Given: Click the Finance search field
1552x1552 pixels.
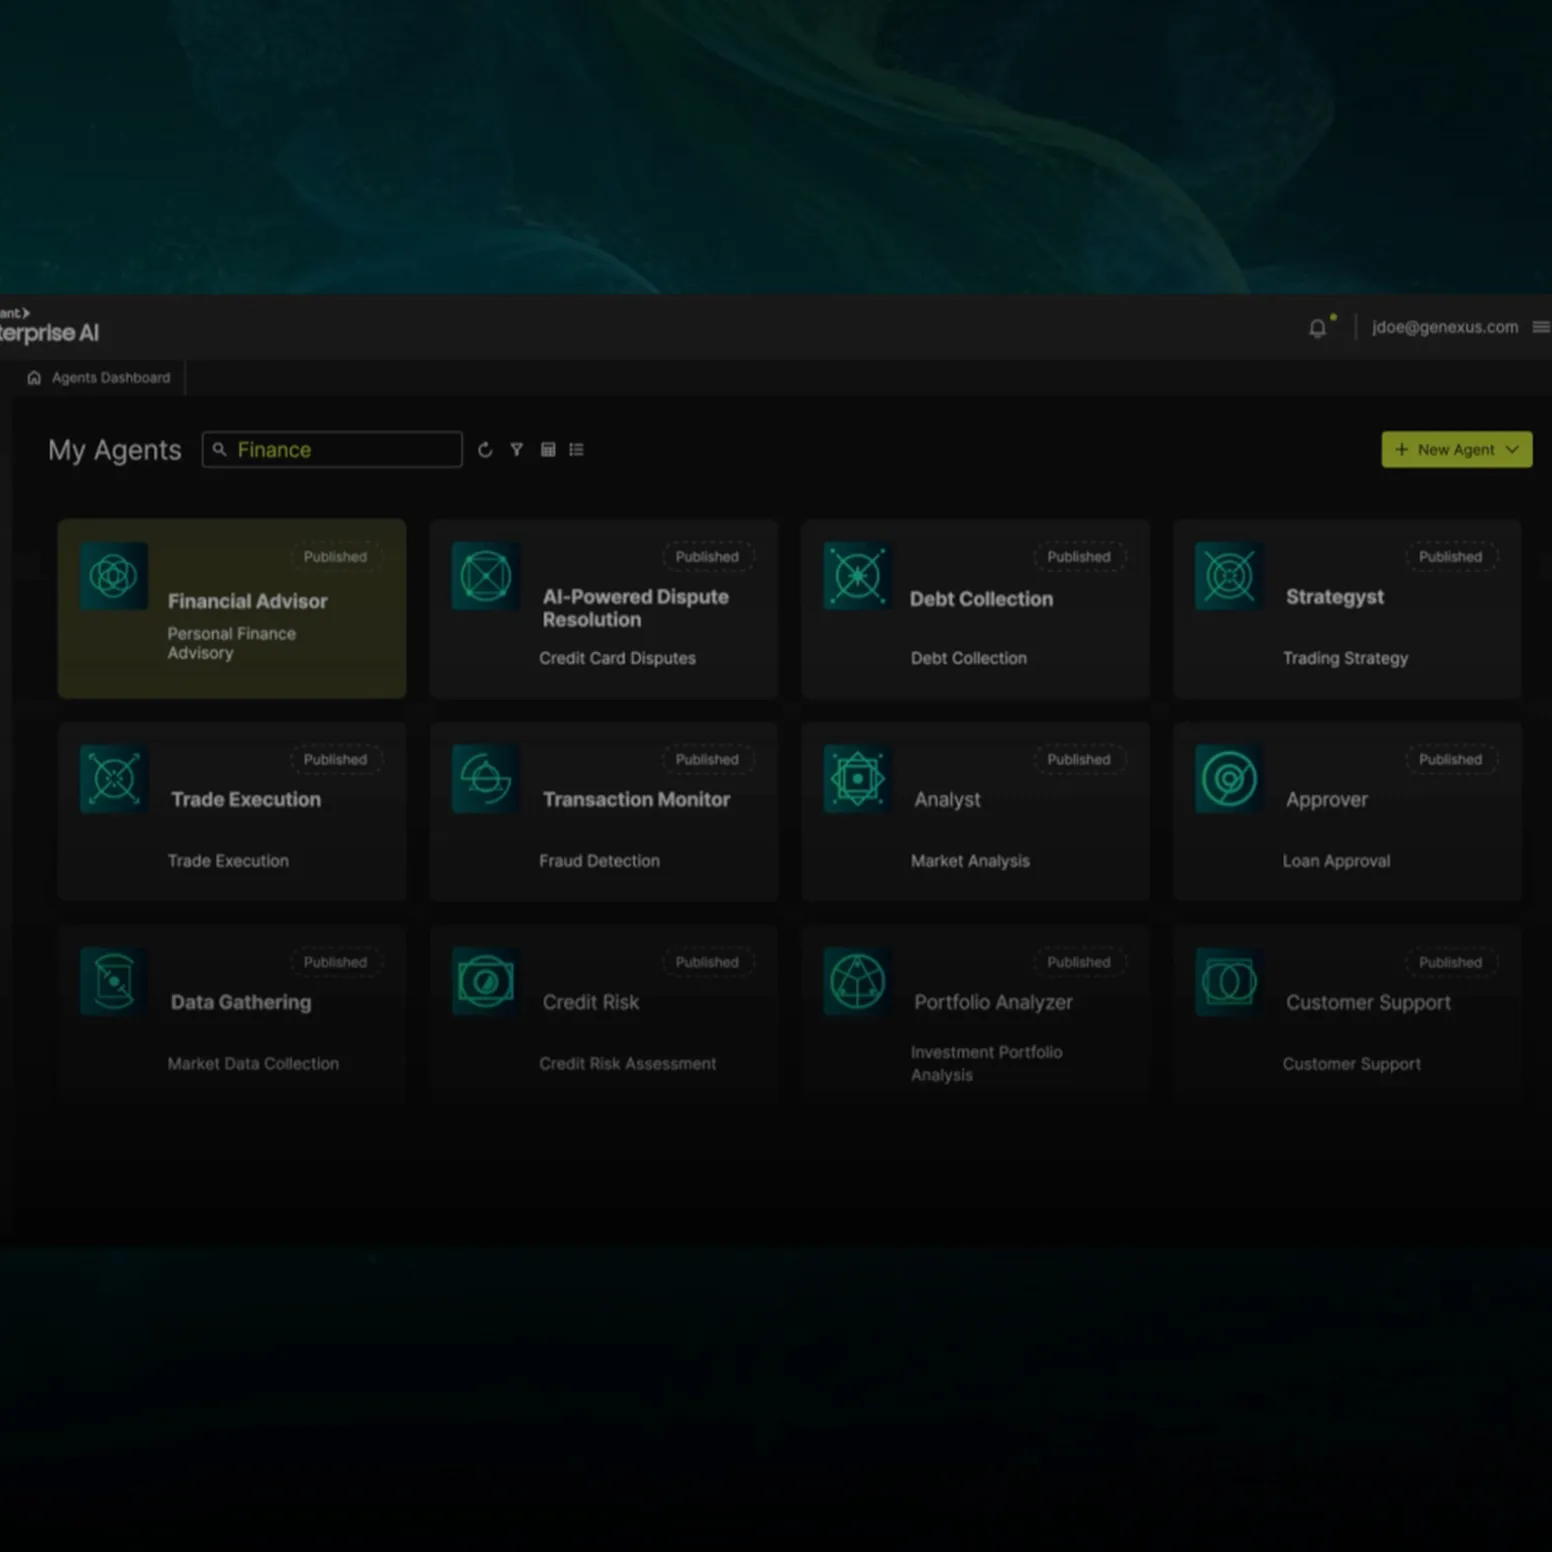Looking at the screenshot, I should click(340, 450).
